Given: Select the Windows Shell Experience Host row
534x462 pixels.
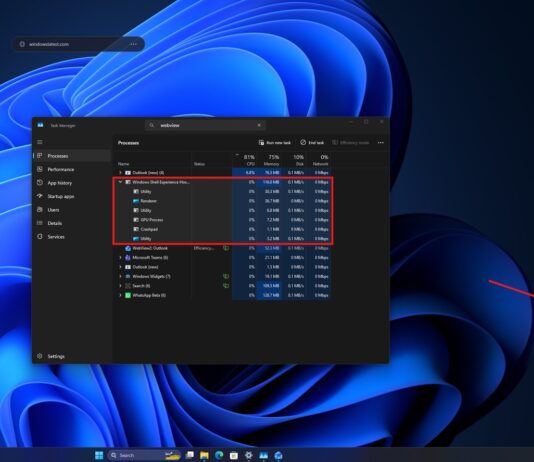Looking at the screenshot, I should click(x=223, y=182).
